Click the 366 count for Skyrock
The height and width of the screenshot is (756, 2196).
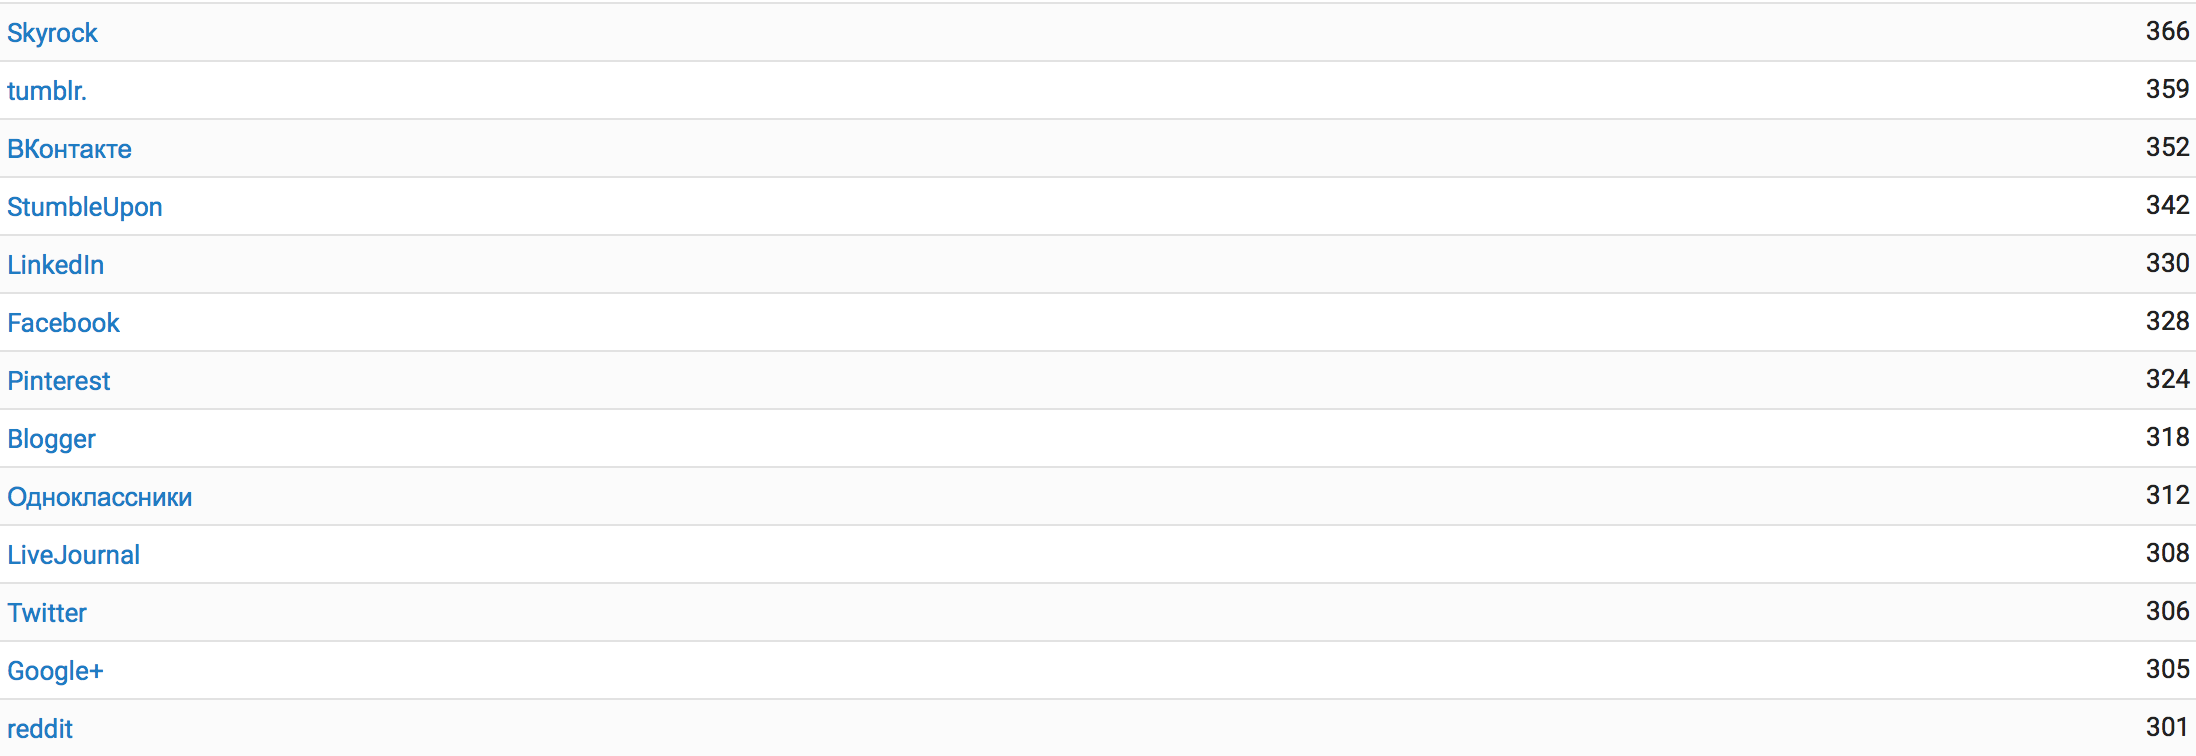2167,31
